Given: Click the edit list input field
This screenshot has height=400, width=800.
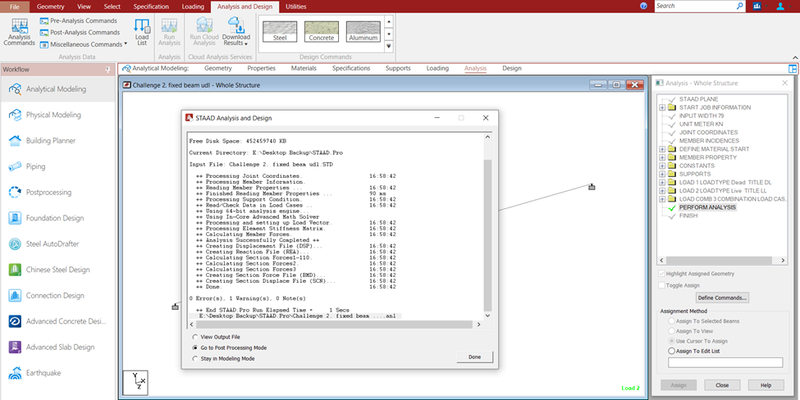Looking at the screenshot, I should tap(725, 362).
